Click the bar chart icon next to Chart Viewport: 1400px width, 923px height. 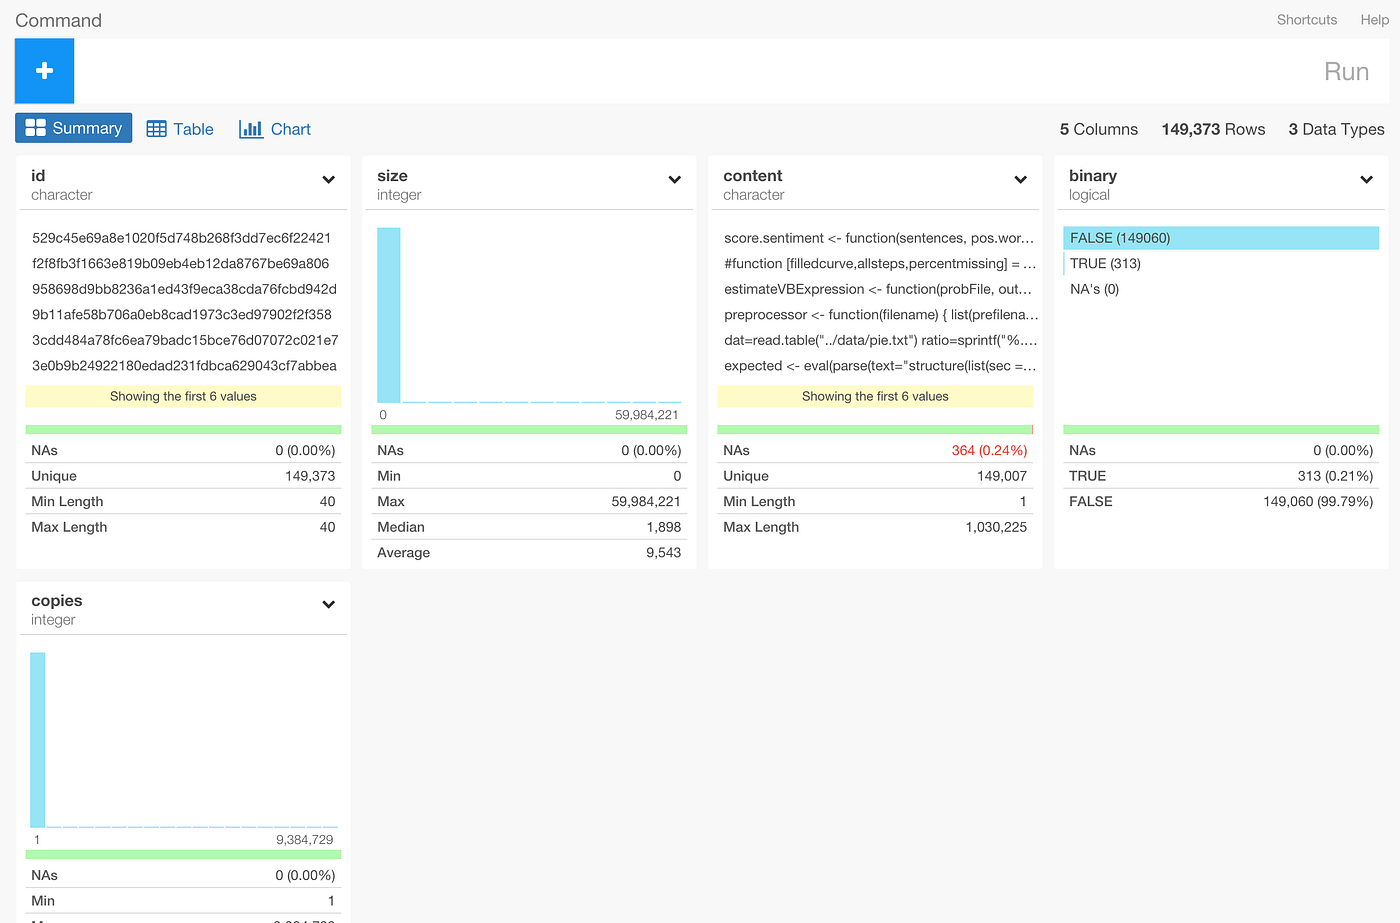[249, 128]
